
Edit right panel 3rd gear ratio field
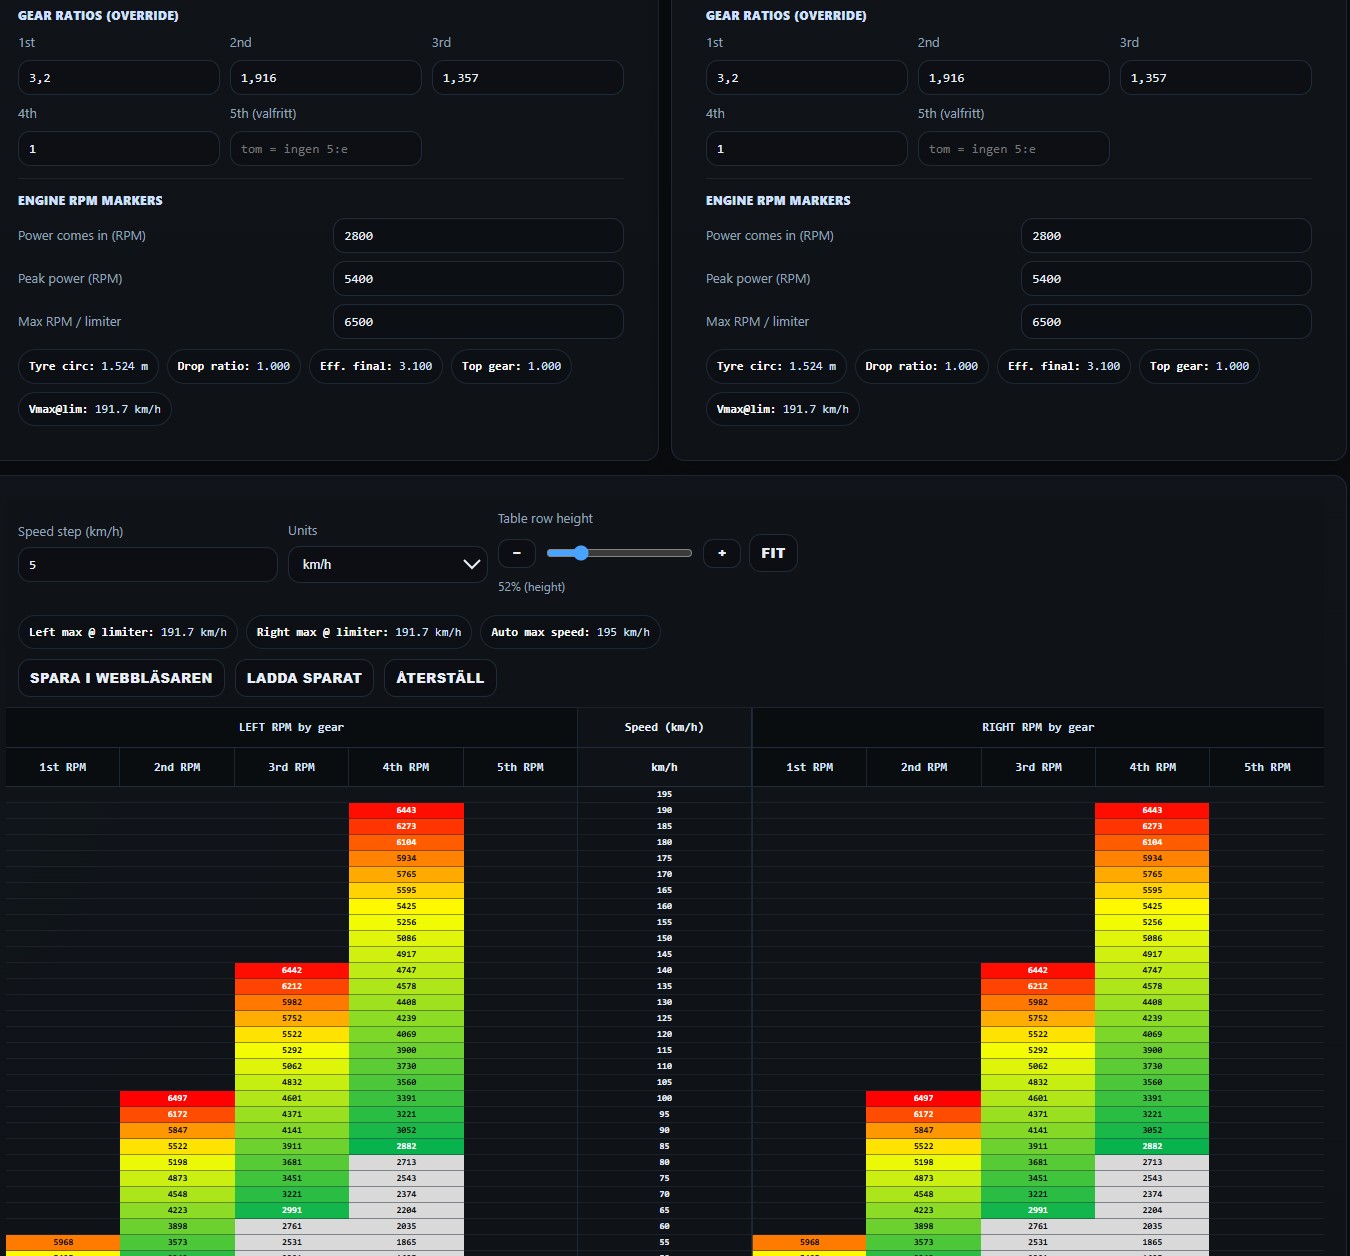pyautogui.click(x=1215, y=78)
